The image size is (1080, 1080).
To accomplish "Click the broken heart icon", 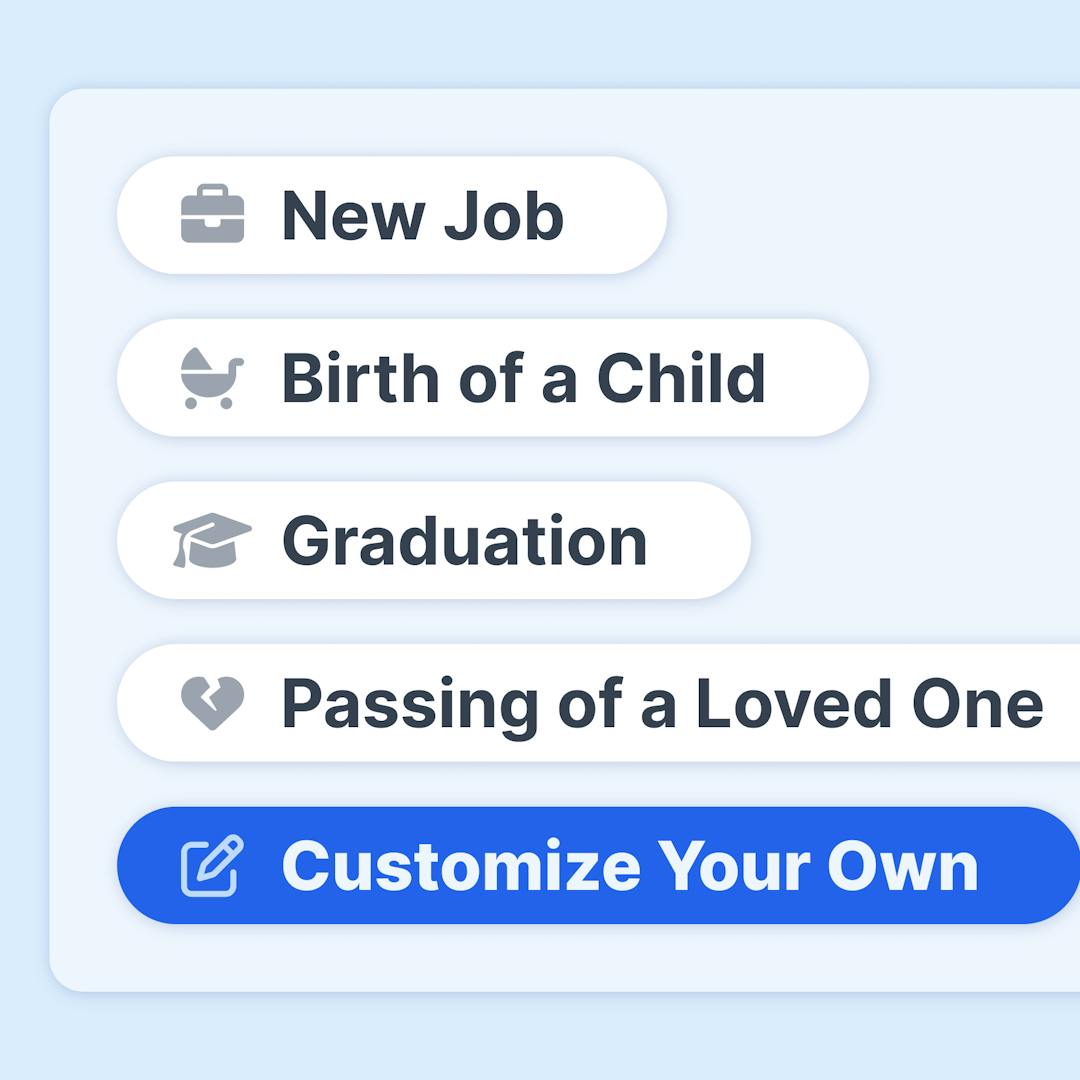I will coord(212,703).
